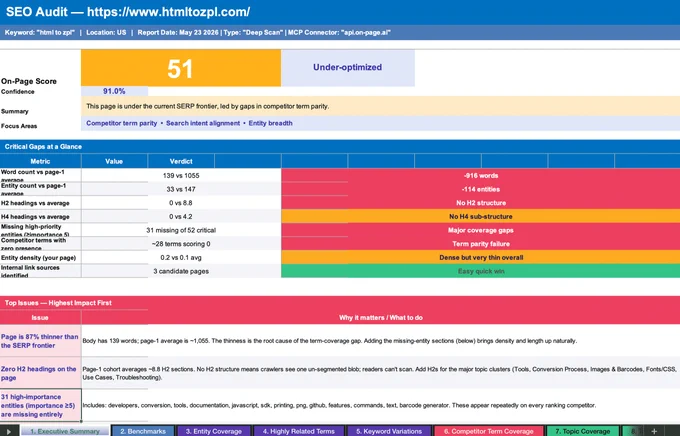Image resolution: width=680 pixels, height=436 pixels.
Task: Click the Keyword html to zpl info bar
Action: [x=197, y=33]
